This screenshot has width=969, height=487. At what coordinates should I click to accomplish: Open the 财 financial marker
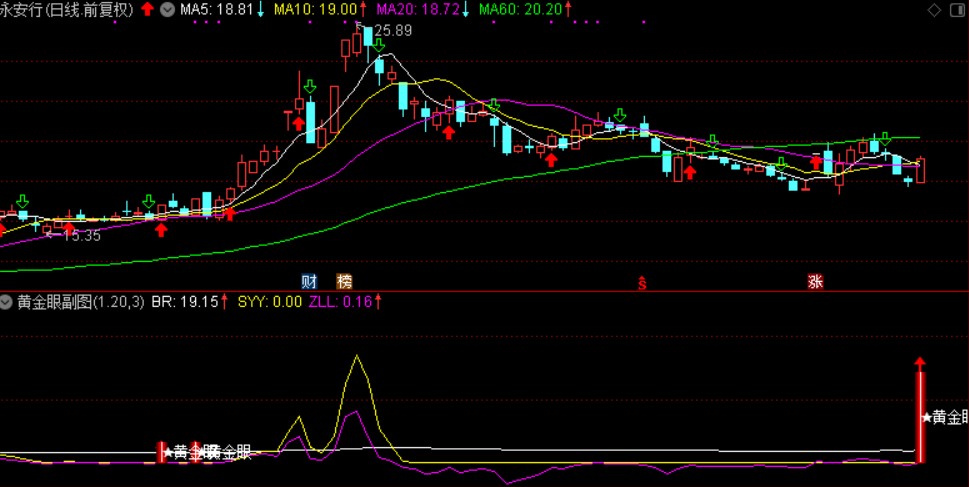309,282
